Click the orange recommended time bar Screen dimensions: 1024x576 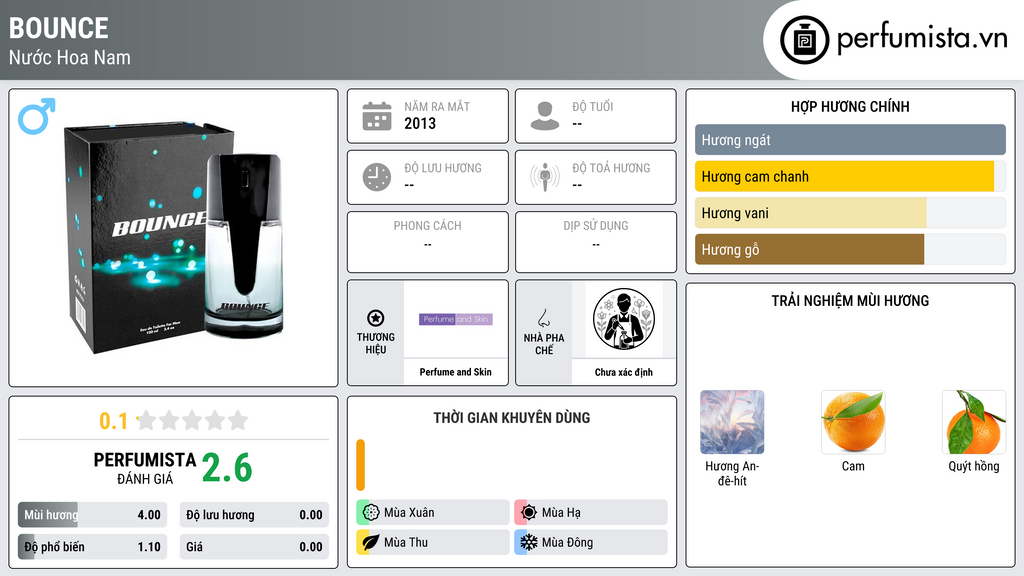point(360,465)
